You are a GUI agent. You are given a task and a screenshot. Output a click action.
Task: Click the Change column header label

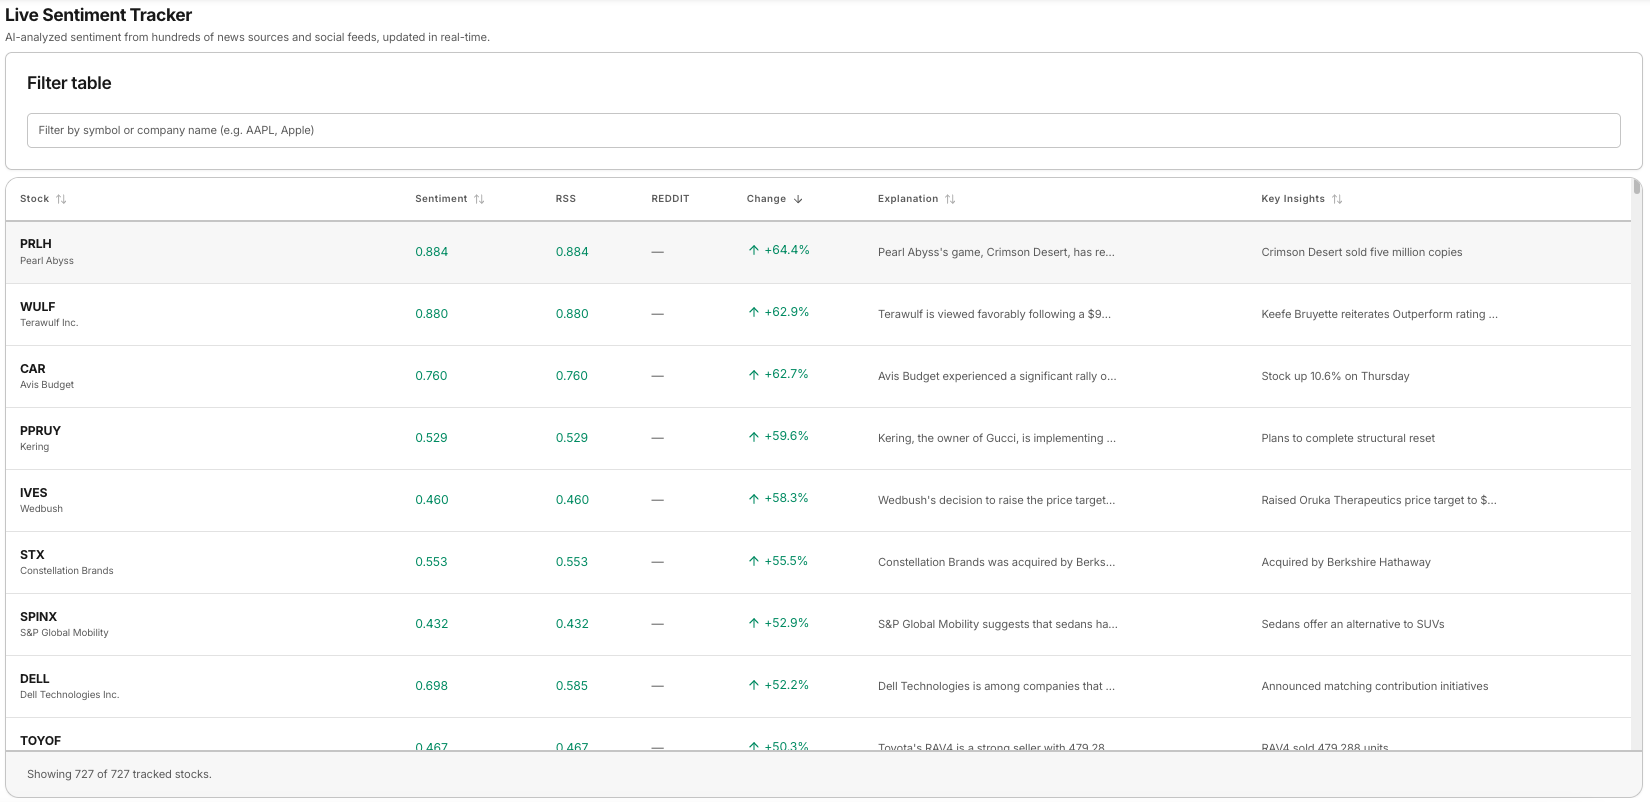pos(766,199)
